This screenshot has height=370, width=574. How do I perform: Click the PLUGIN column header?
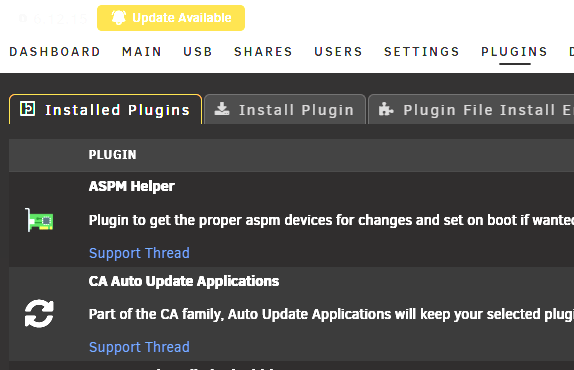pyautogui.click(x=112, y=155)
